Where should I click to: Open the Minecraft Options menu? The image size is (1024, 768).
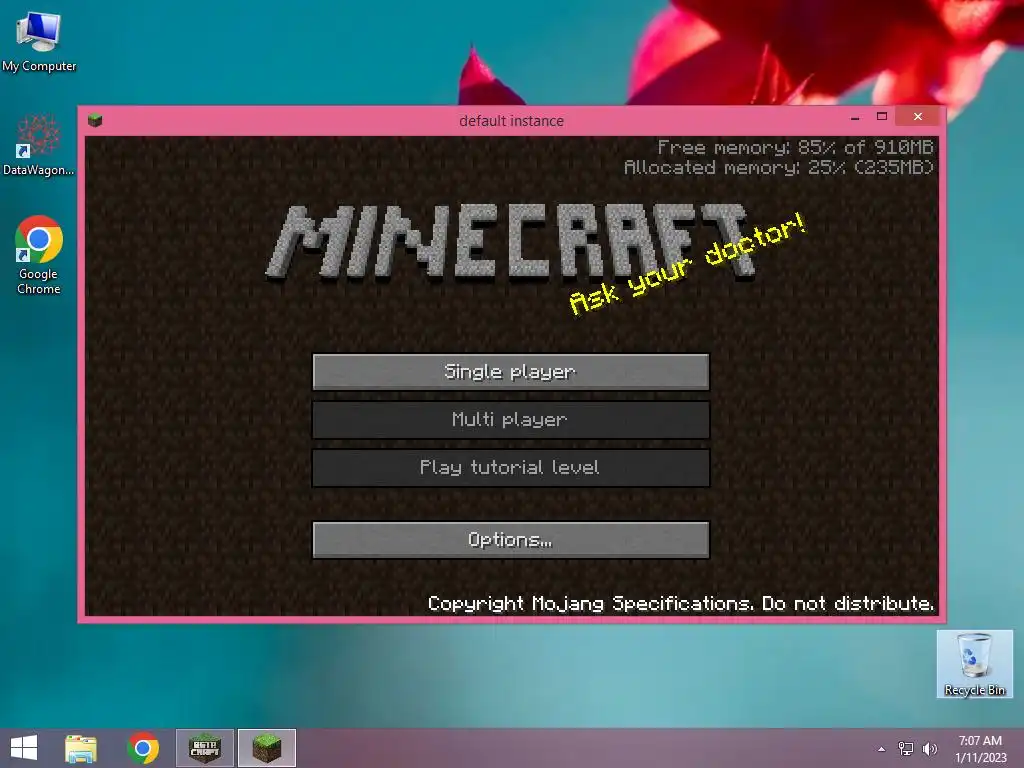[511, 539]
